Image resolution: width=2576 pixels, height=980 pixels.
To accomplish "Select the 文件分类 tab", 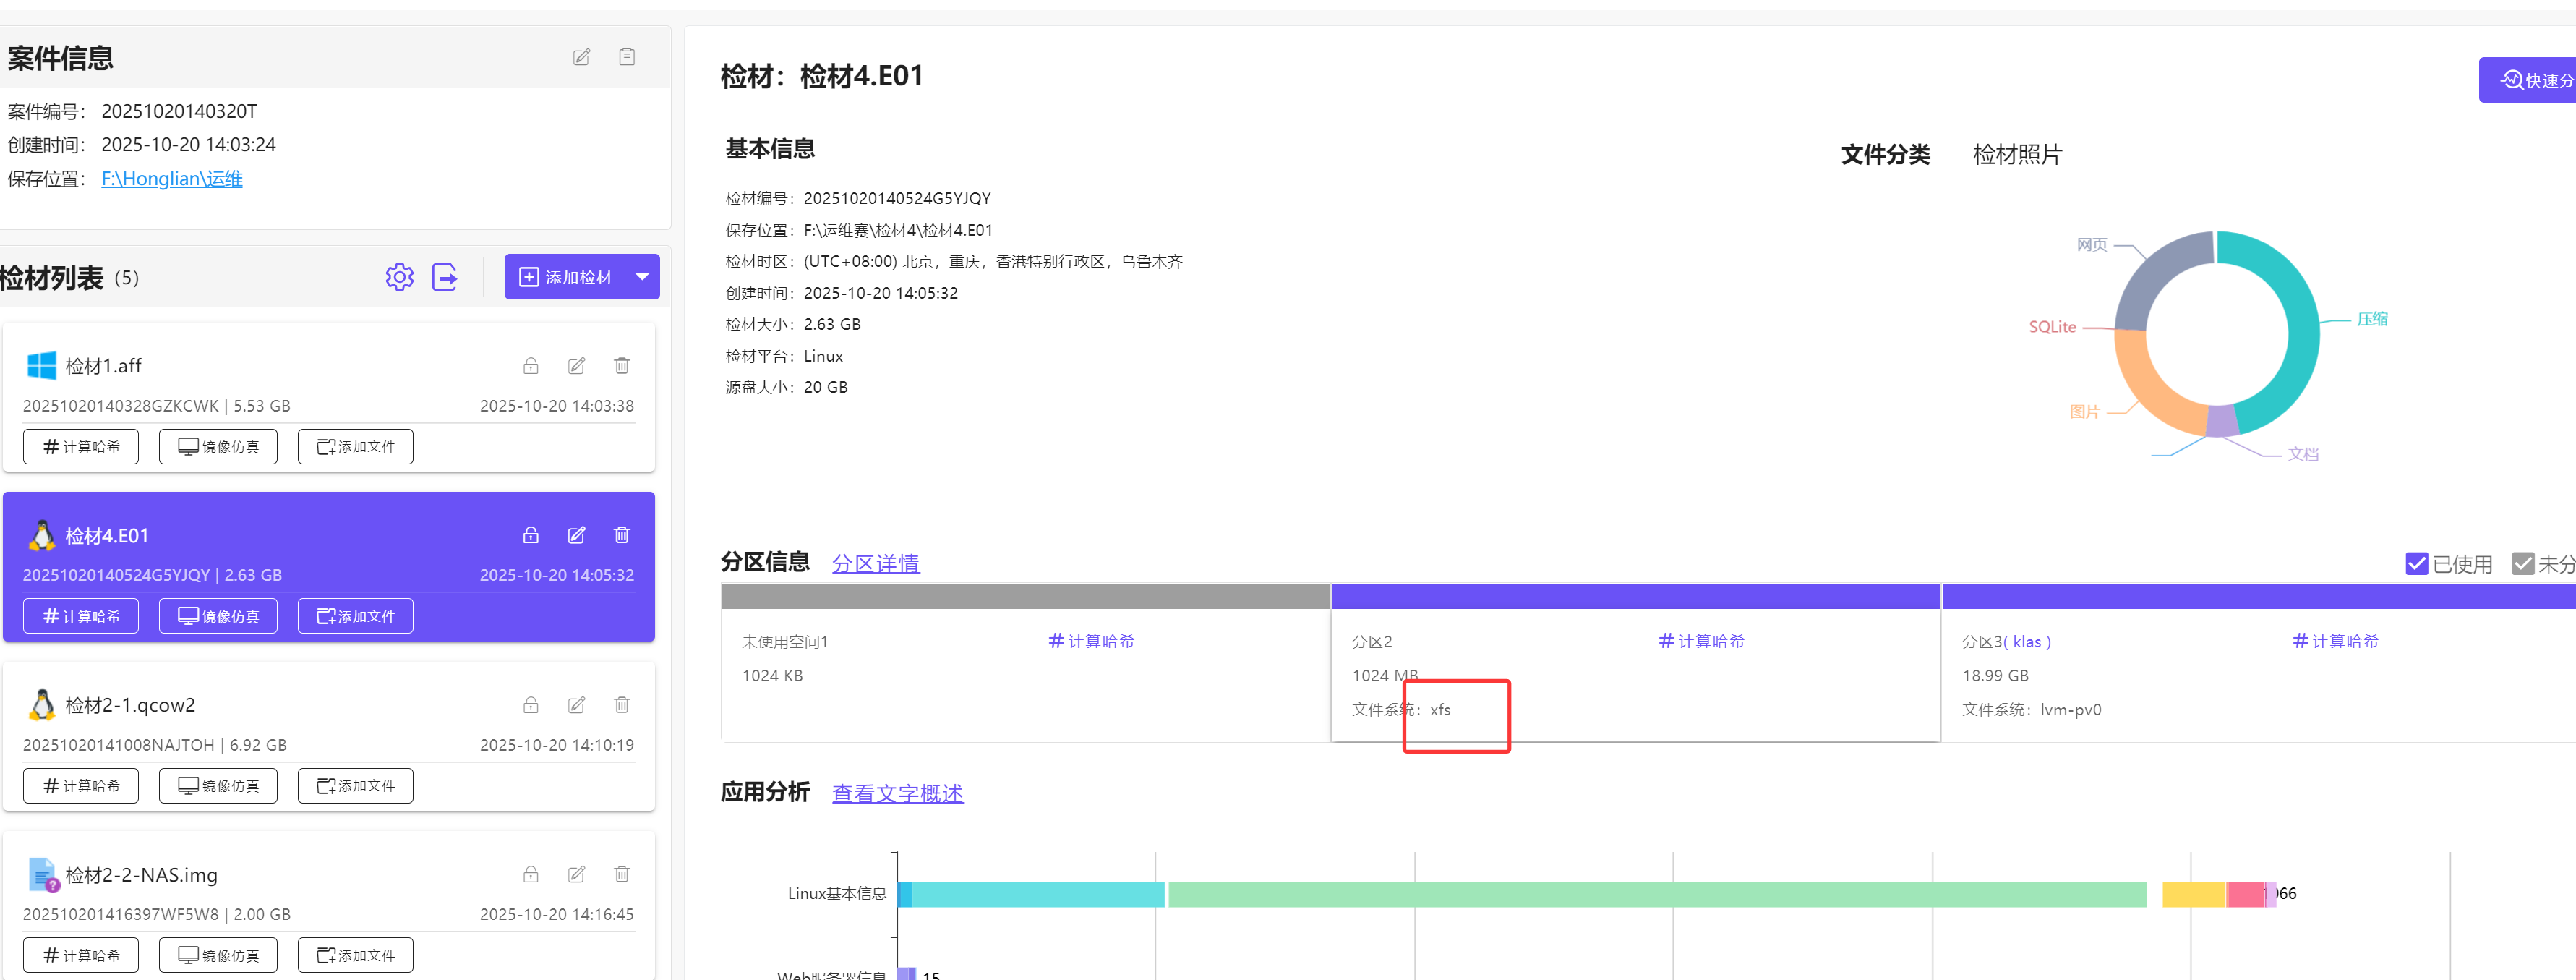I will coord(1885,155).
